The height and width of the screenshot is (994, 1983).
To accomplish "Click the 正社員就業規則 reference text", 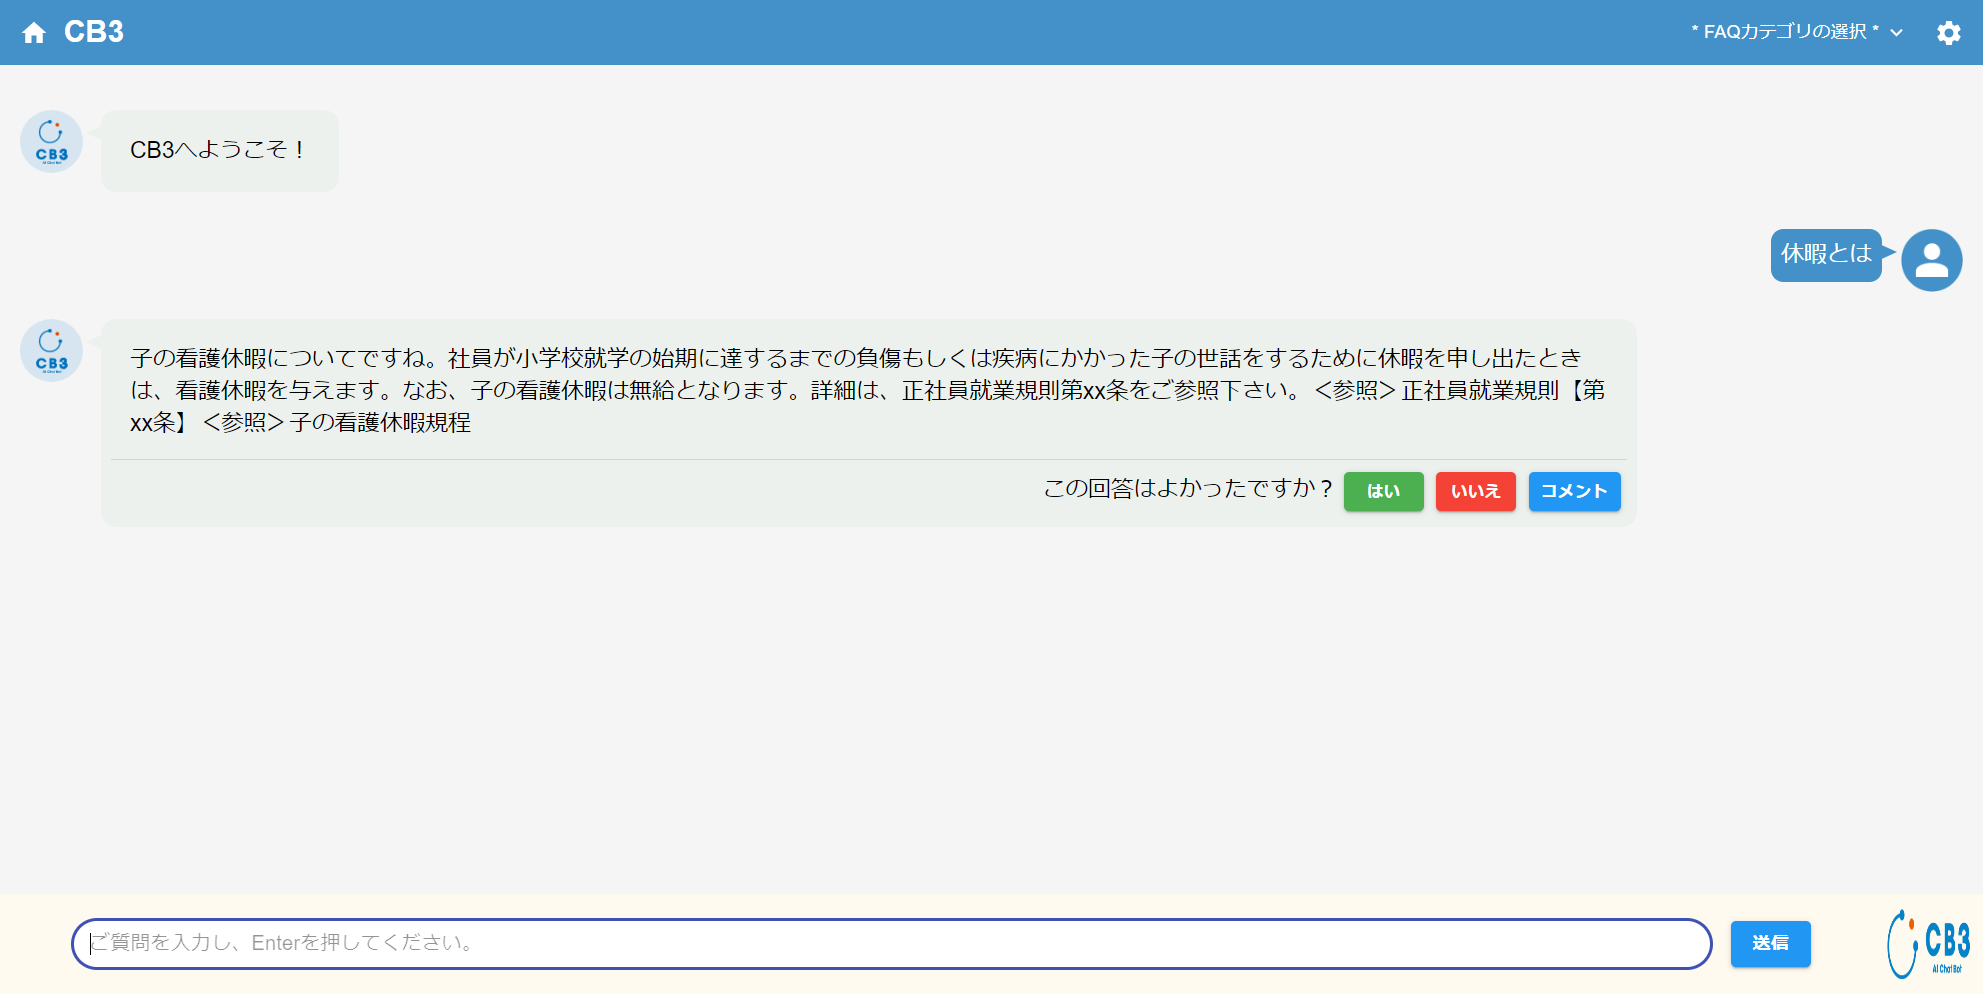I will tap(1479, 390).
